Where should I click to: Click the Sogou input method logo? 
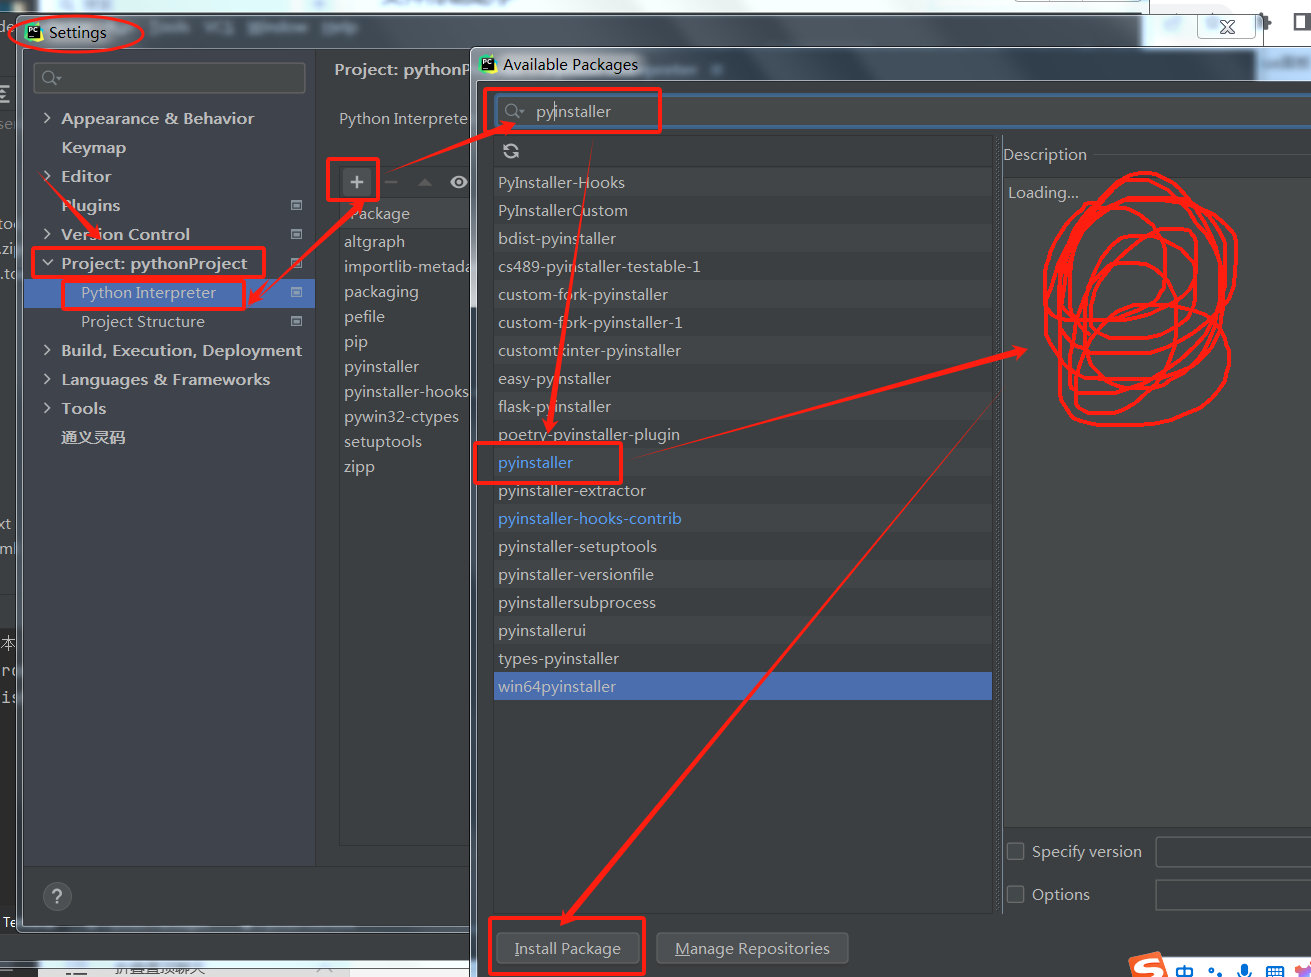tap(1148, 966)
